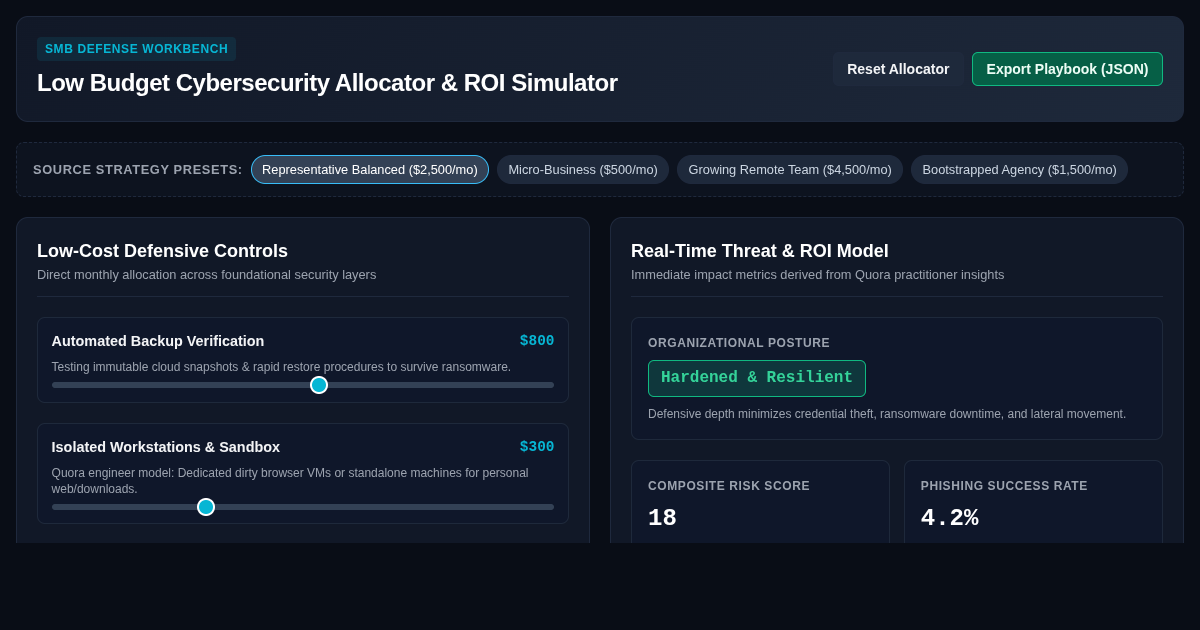
Task: Click the Direct monthly allocation subtitle
Action: pos(207,275)
